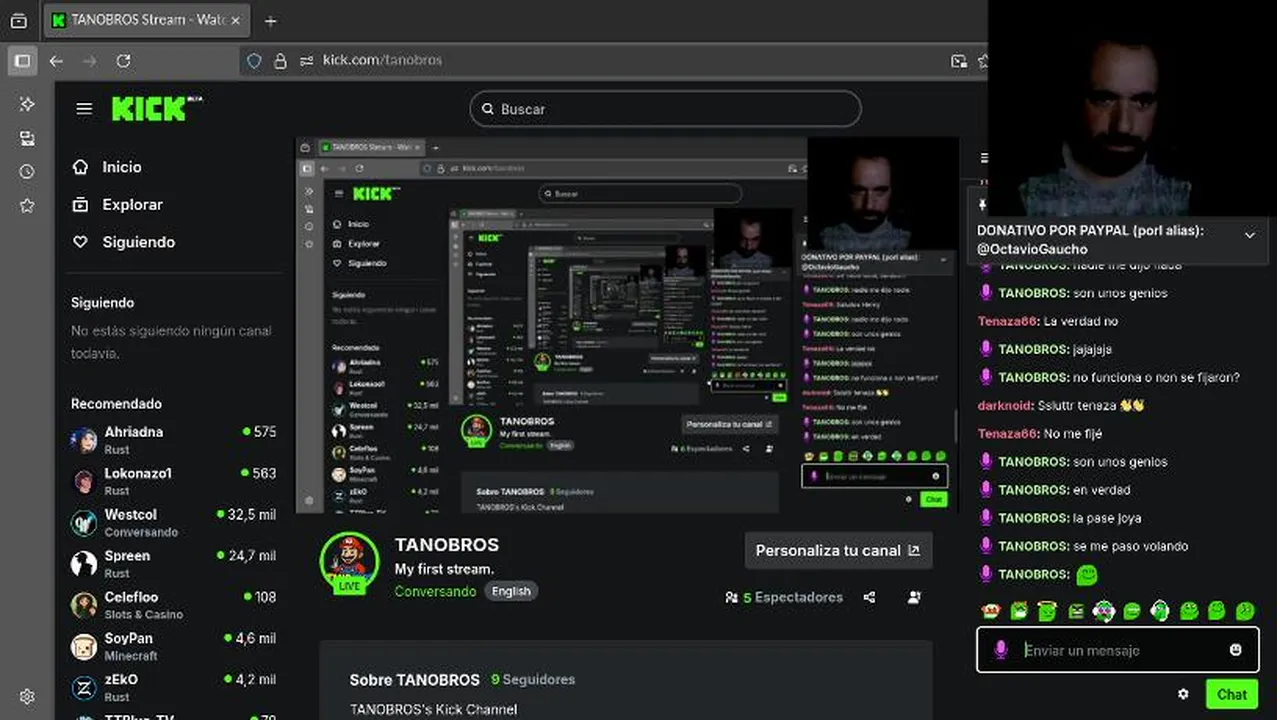Open the Kick hamburger menu
Screen dimensions: 1277x720
pyautogui.click(x=84, y=109)
